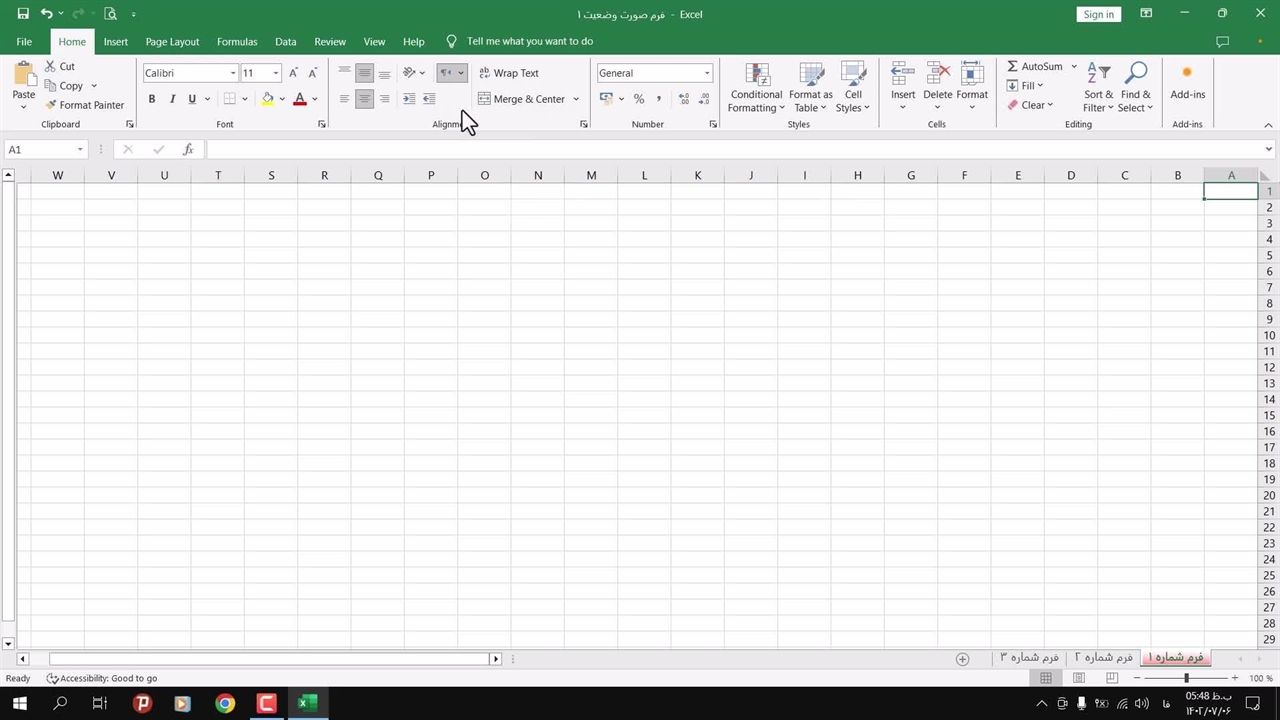1280x720 pixels.
Task: Add a new sheet with plus button
Action: [962, 659]
